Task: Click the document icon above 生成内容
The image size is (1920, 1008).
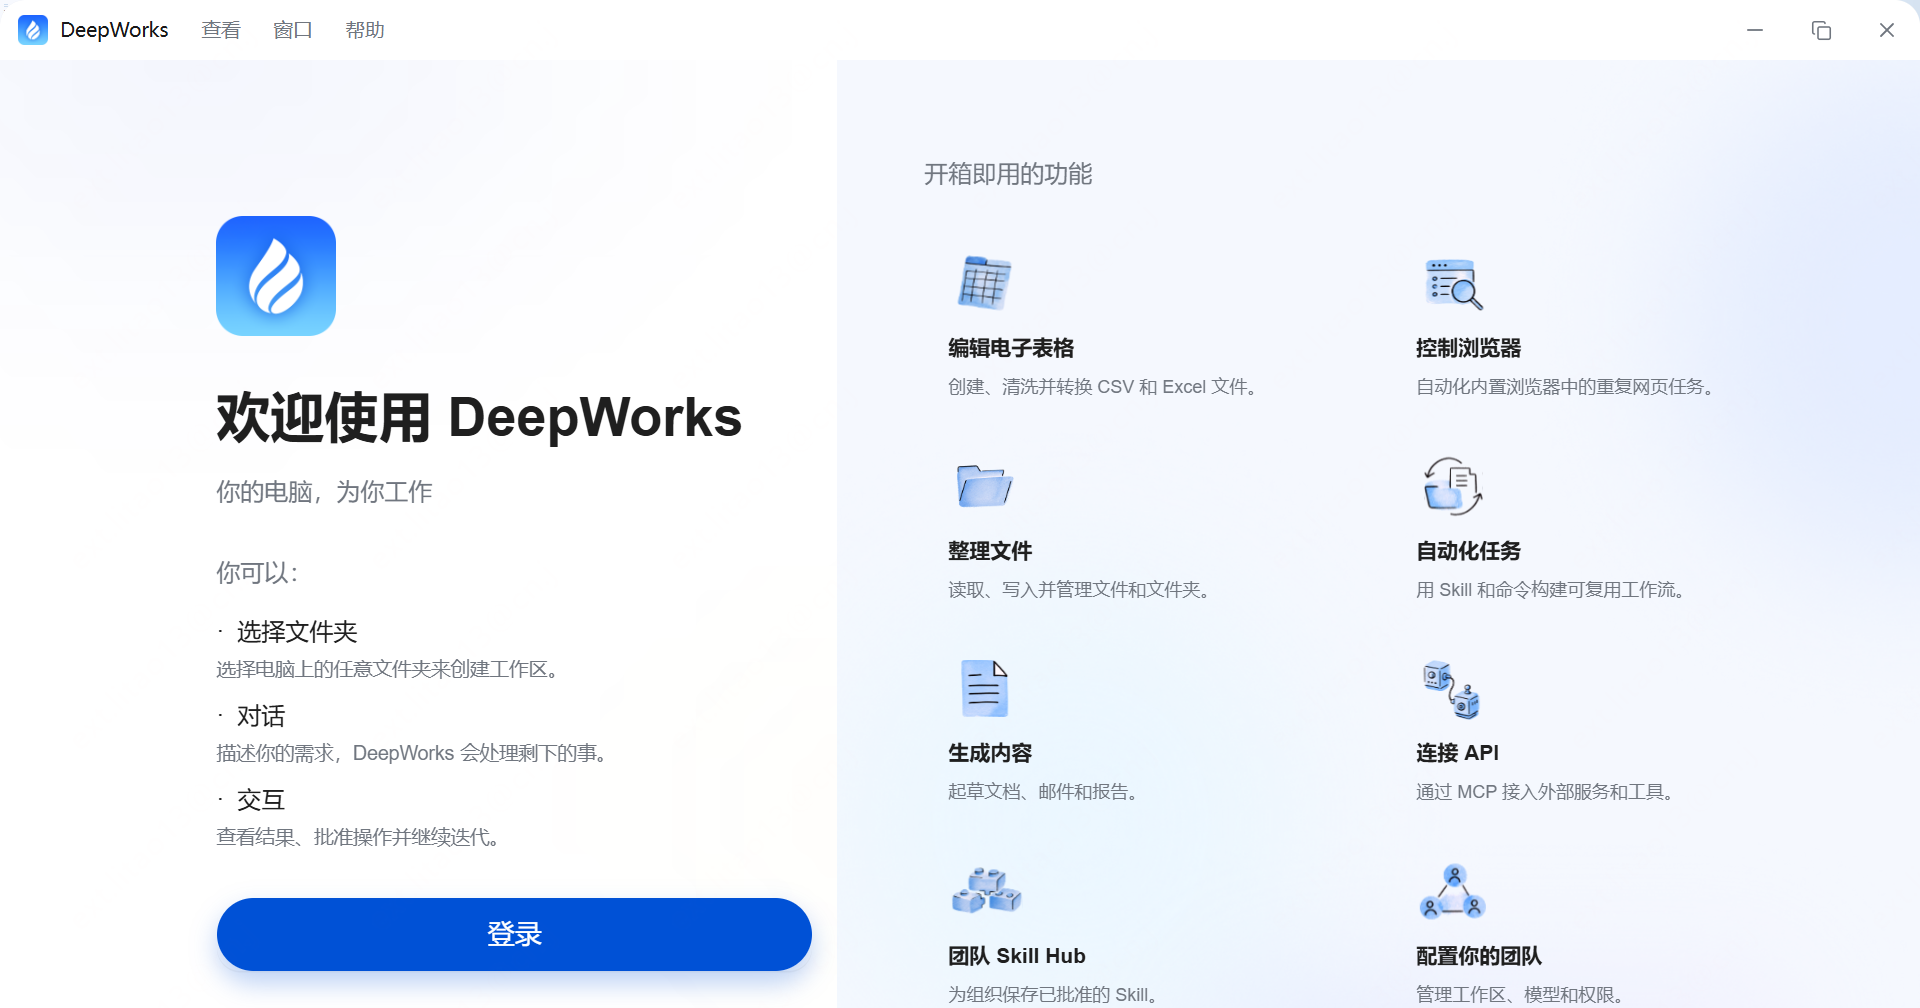Action: (x=984, y=688)
